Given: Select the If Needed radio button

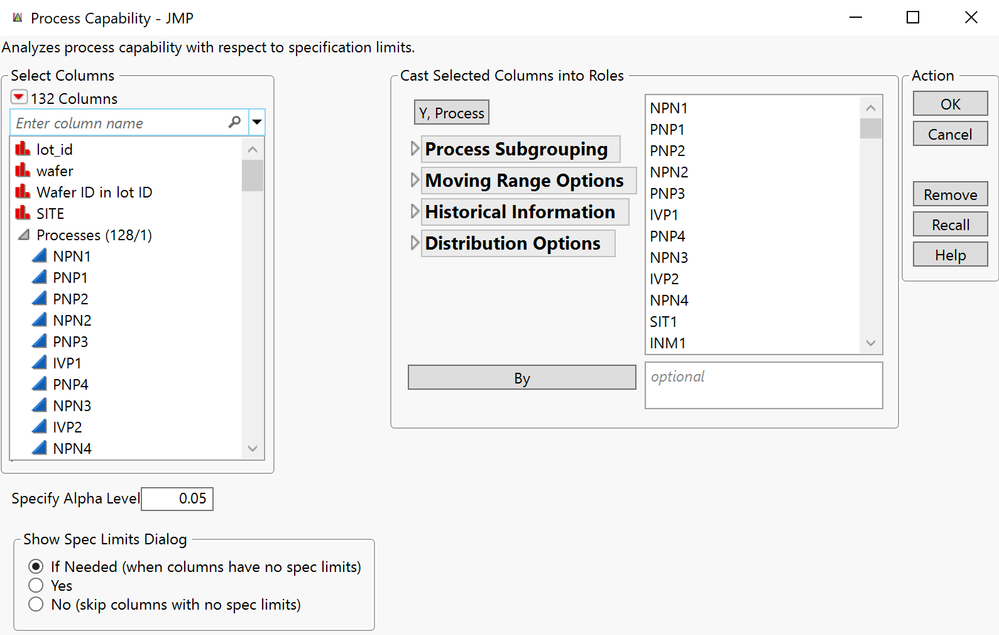Looking at the screenshot, I should click(35, 566).
